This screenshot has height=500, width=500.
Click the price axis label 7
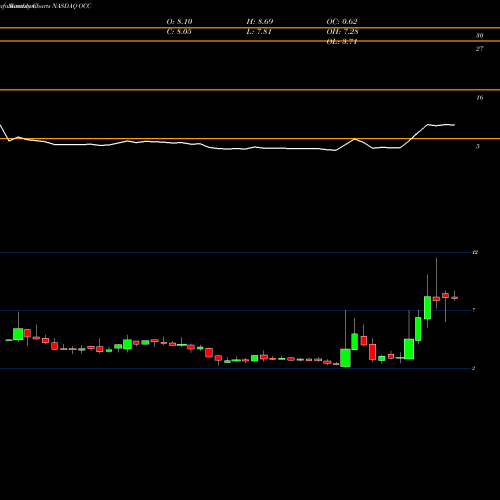point(474,310)
